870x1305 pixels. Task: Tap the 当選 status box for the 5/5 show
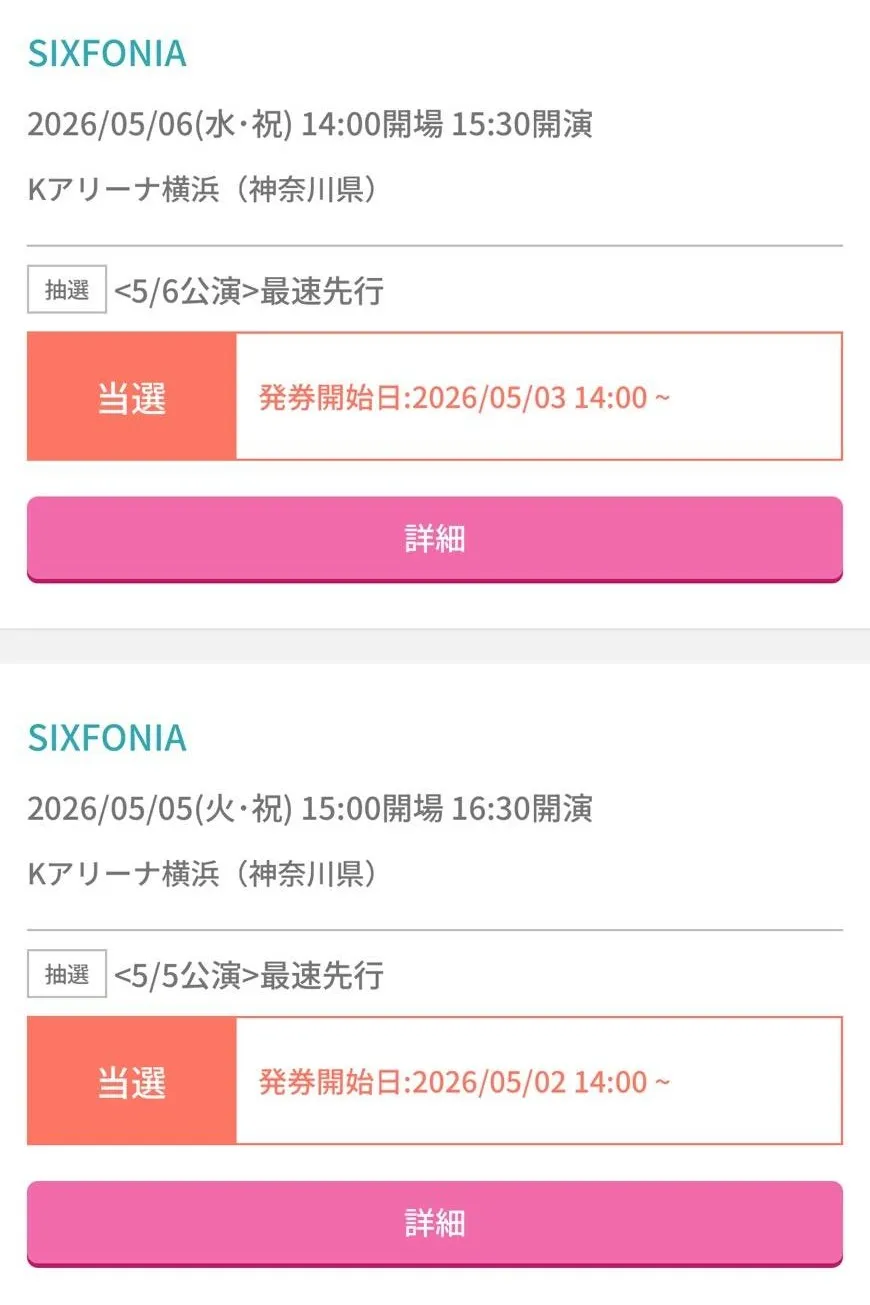coord(132,1081)
